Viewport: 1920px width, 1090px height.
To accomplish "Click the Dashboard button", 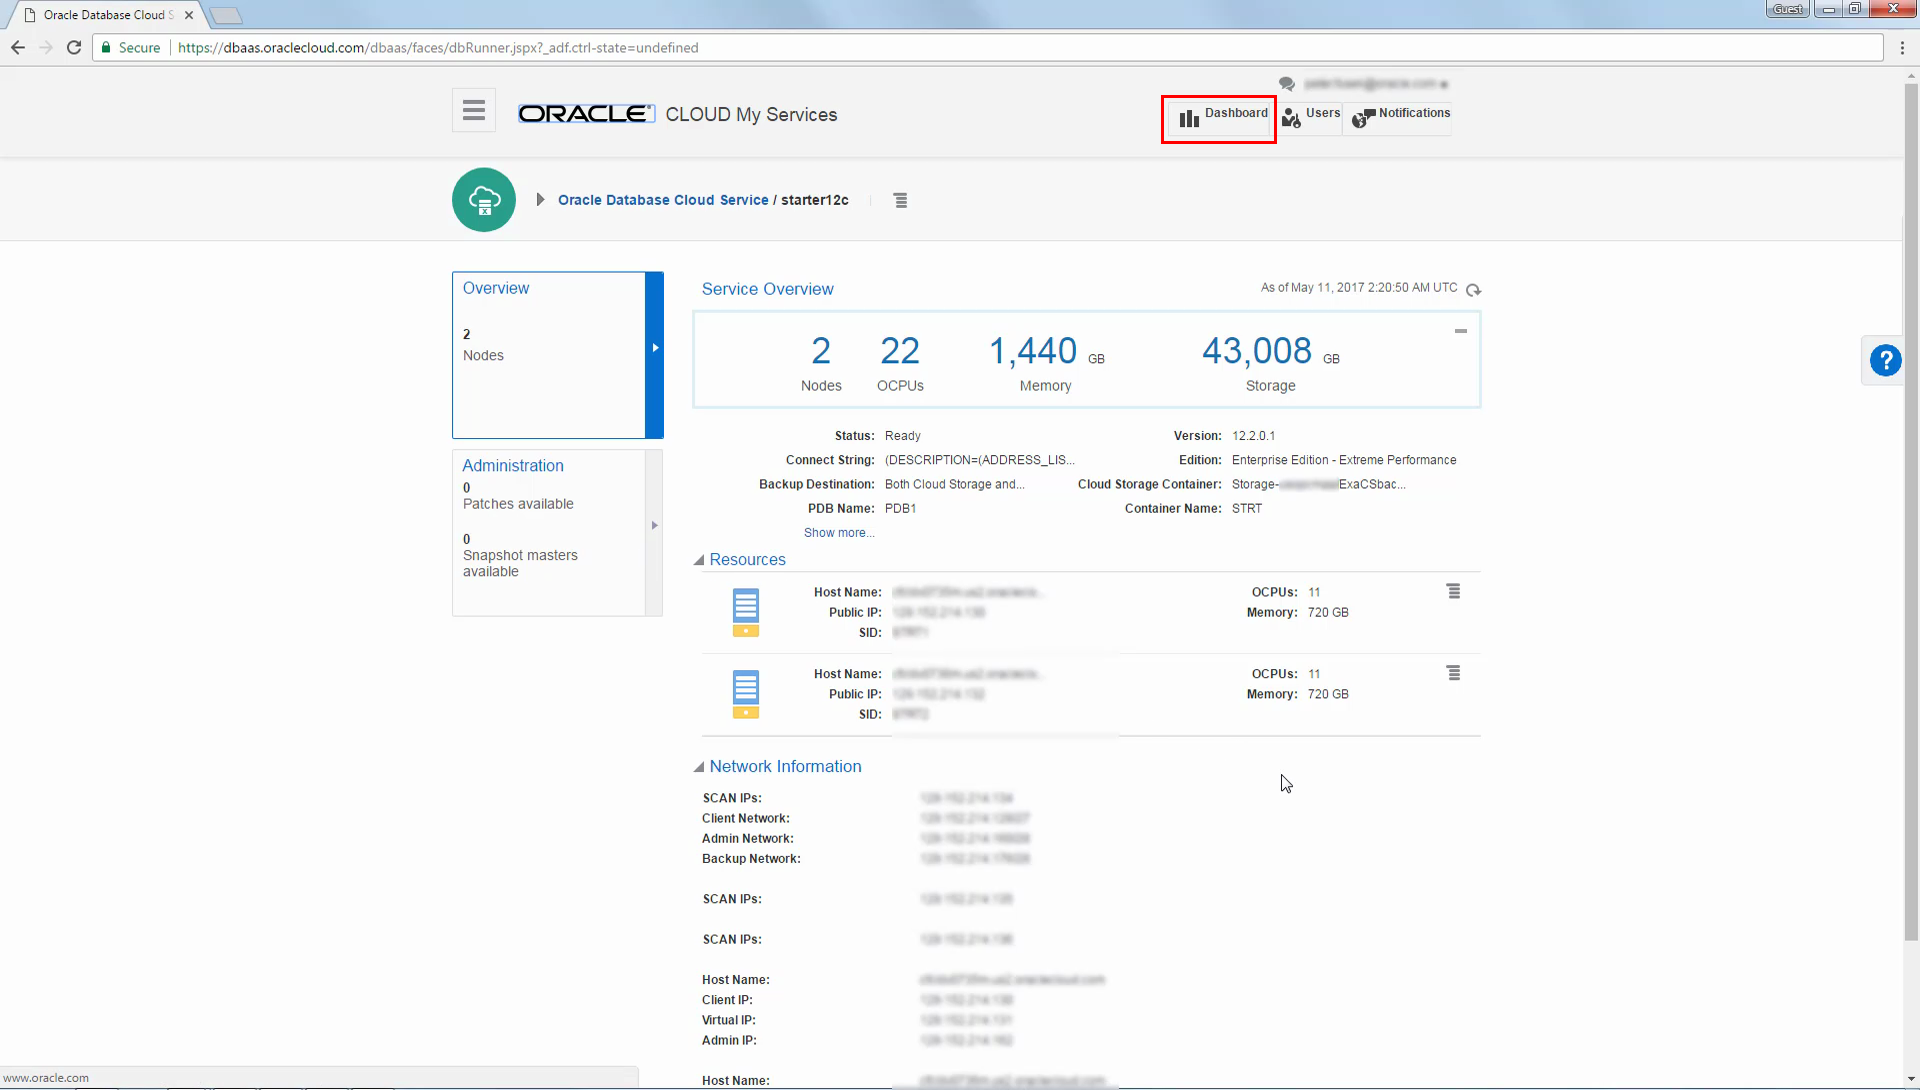I will coord(1220,118).
